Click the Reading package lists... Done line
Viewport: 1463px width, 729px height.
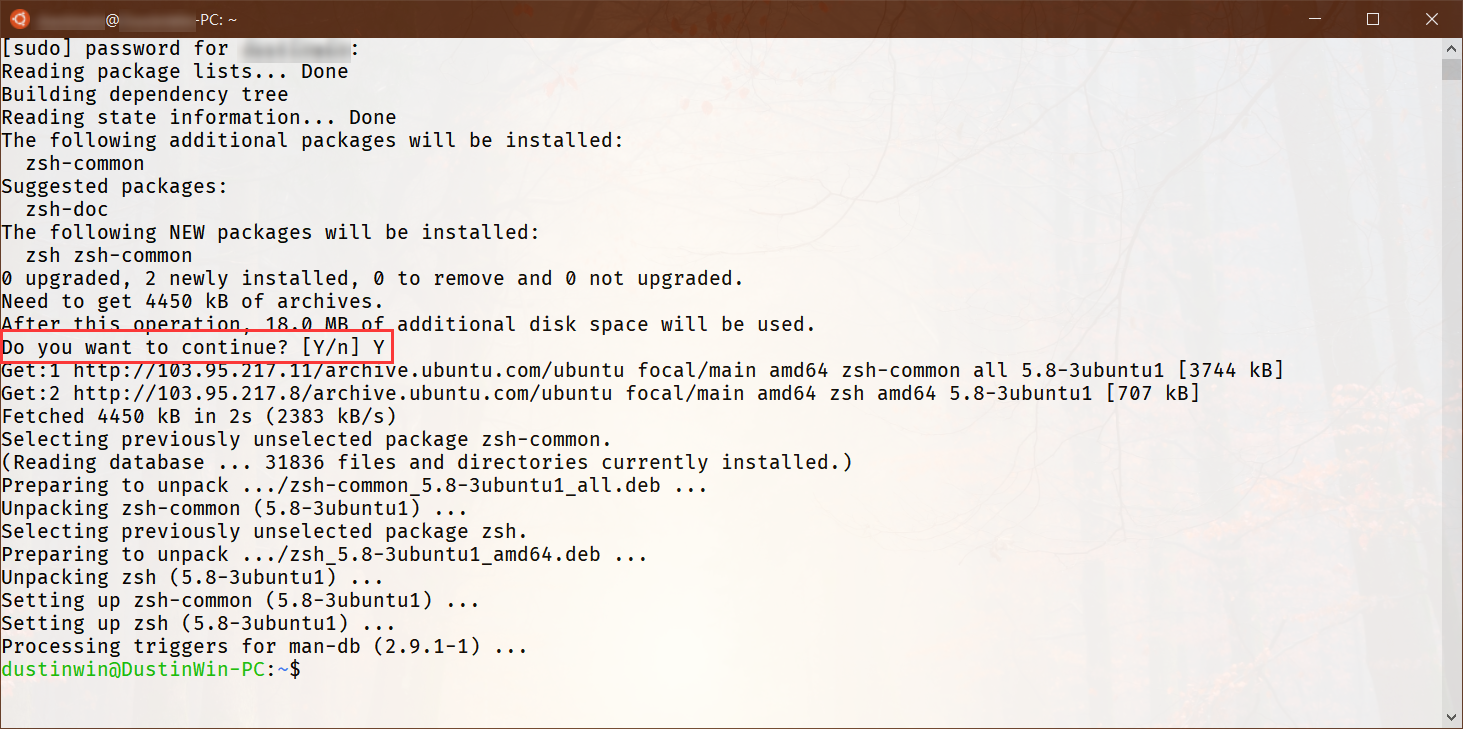(174, 70)
